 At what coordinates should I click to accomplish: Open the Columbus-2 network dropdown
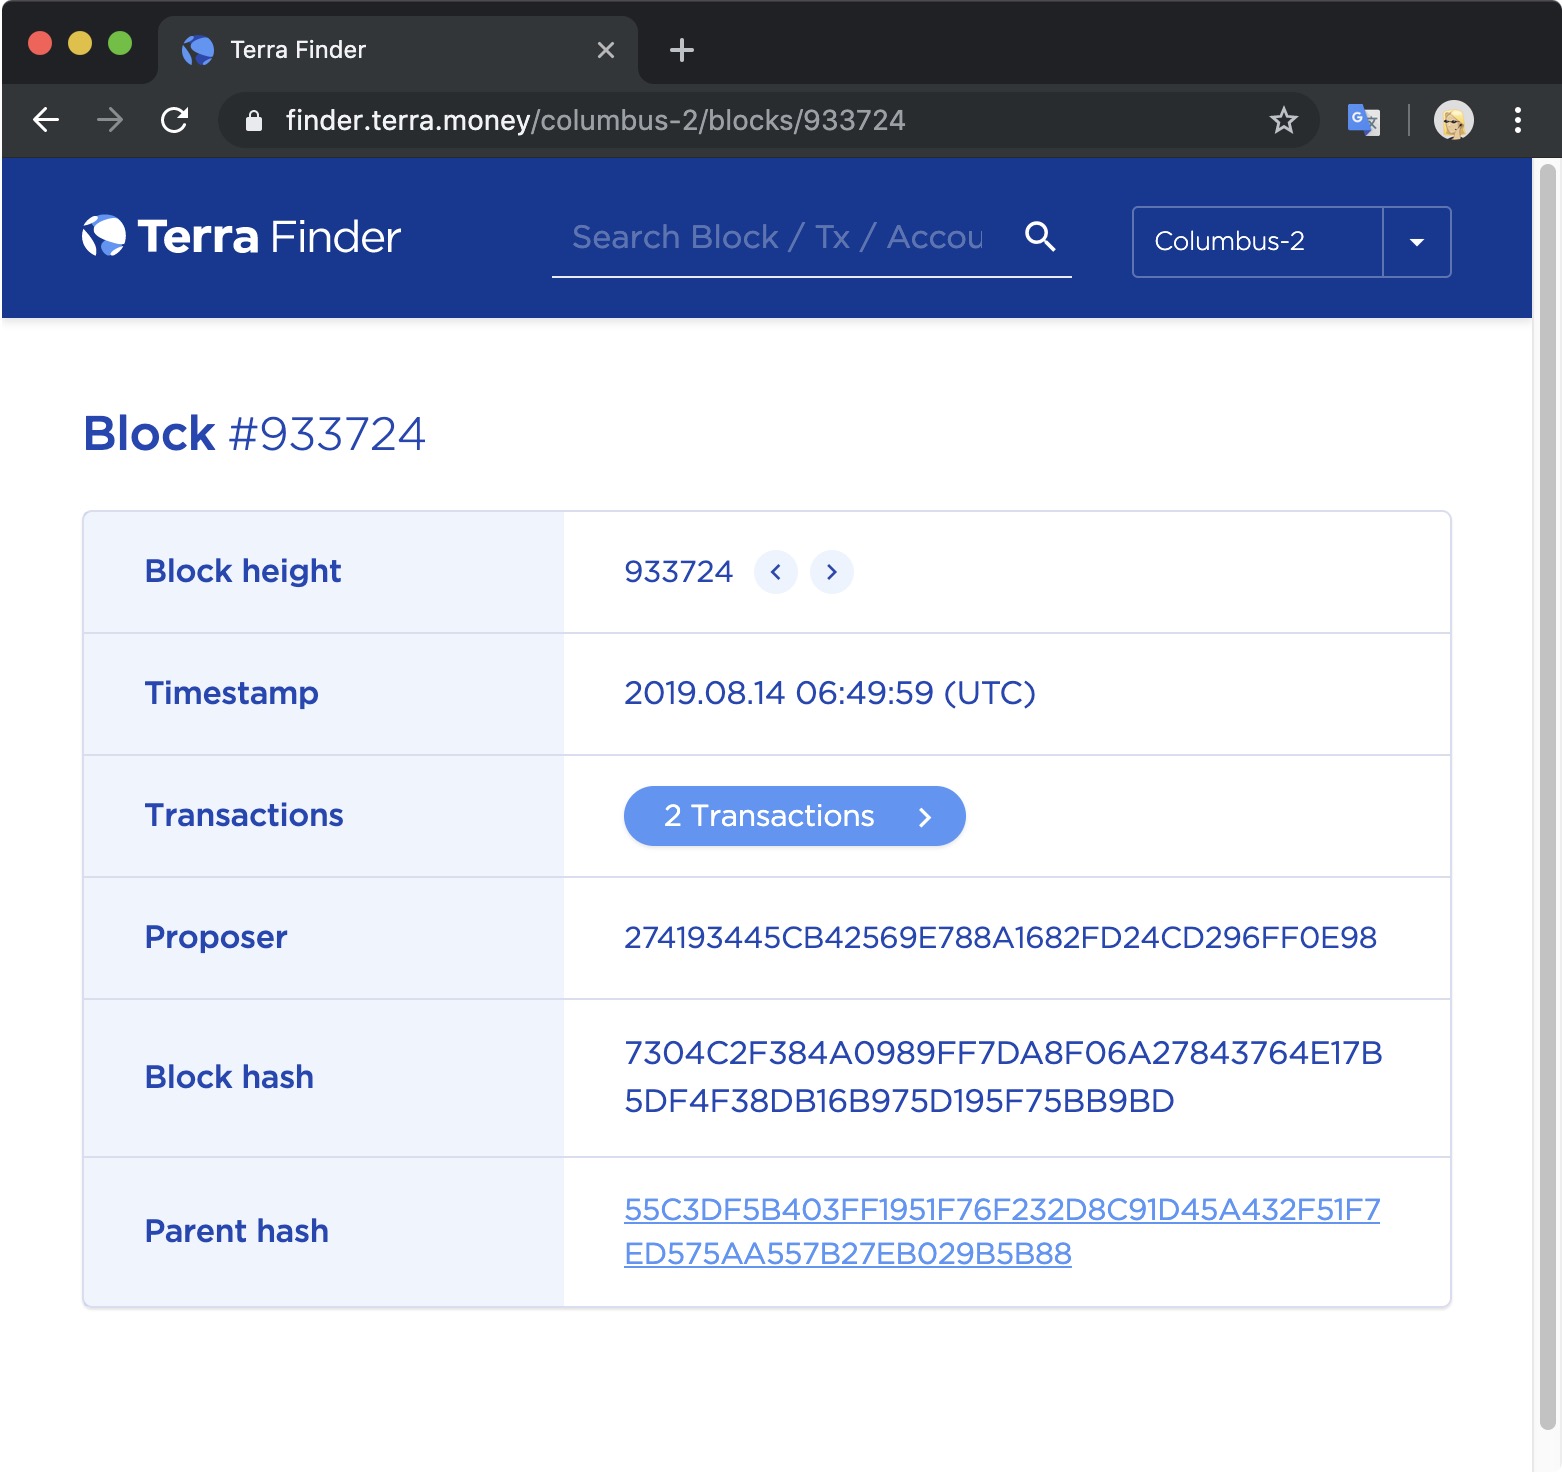[1291, 242]
